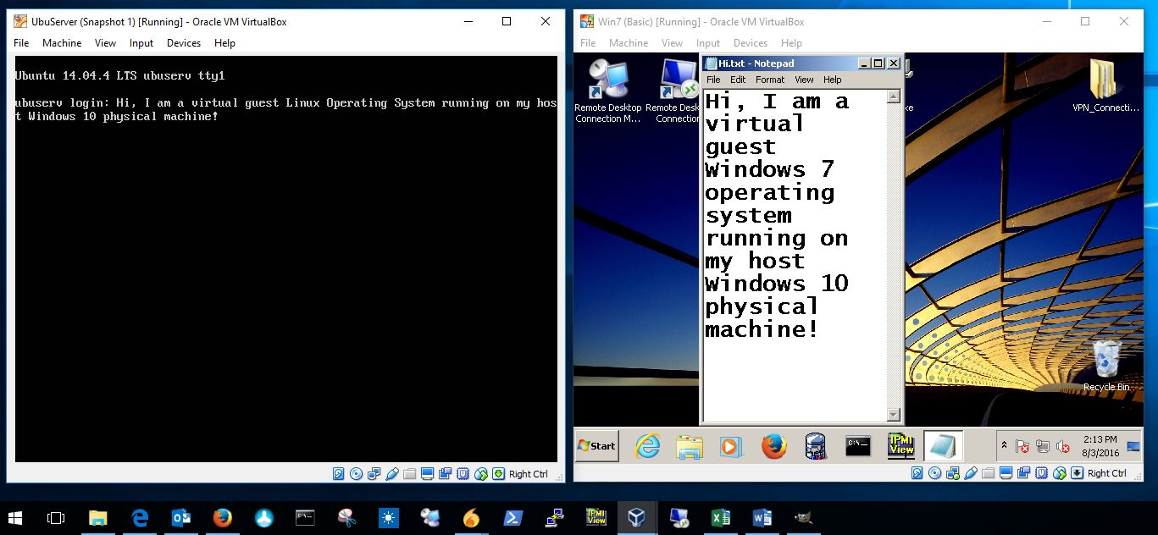Select VPN_Connecti... folder on Win7 desktop
This screenshot has width=1158, height=535.
(1106, 85)
